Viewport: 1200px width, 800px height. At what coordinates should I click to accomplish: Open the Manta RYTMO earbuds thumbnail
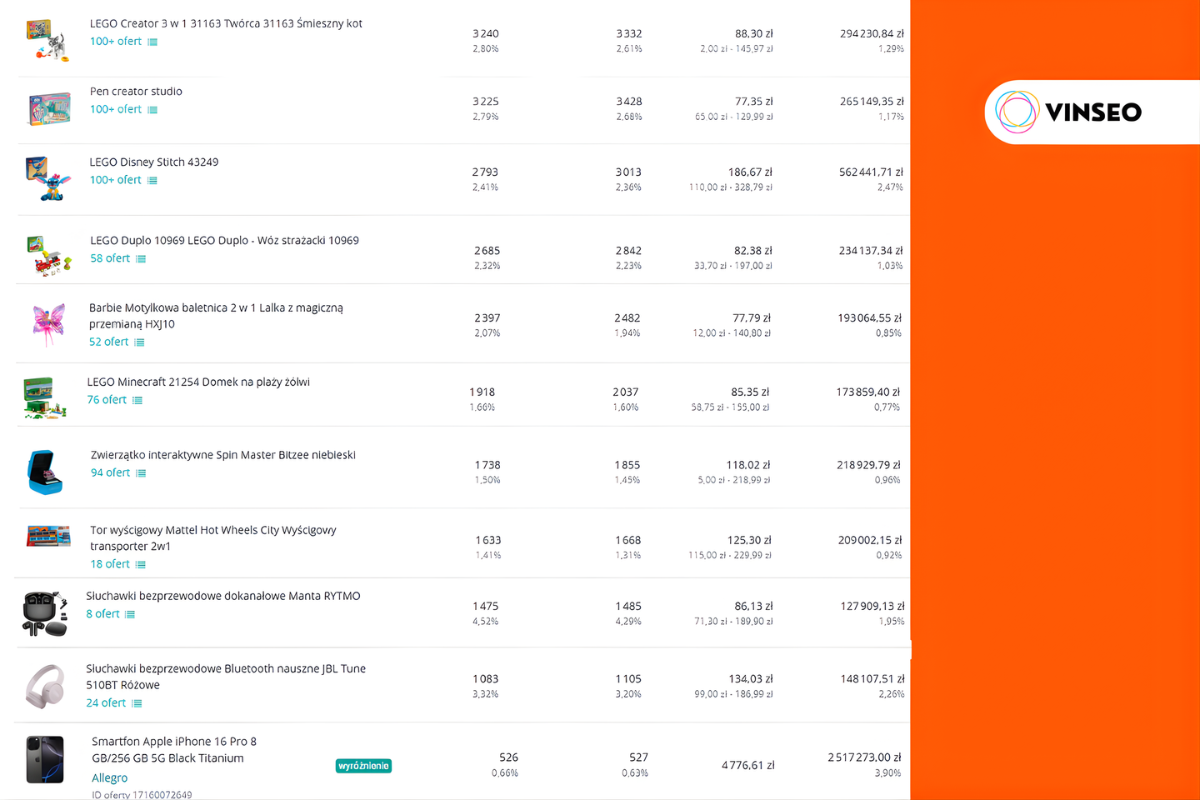[x=45, y=613]
